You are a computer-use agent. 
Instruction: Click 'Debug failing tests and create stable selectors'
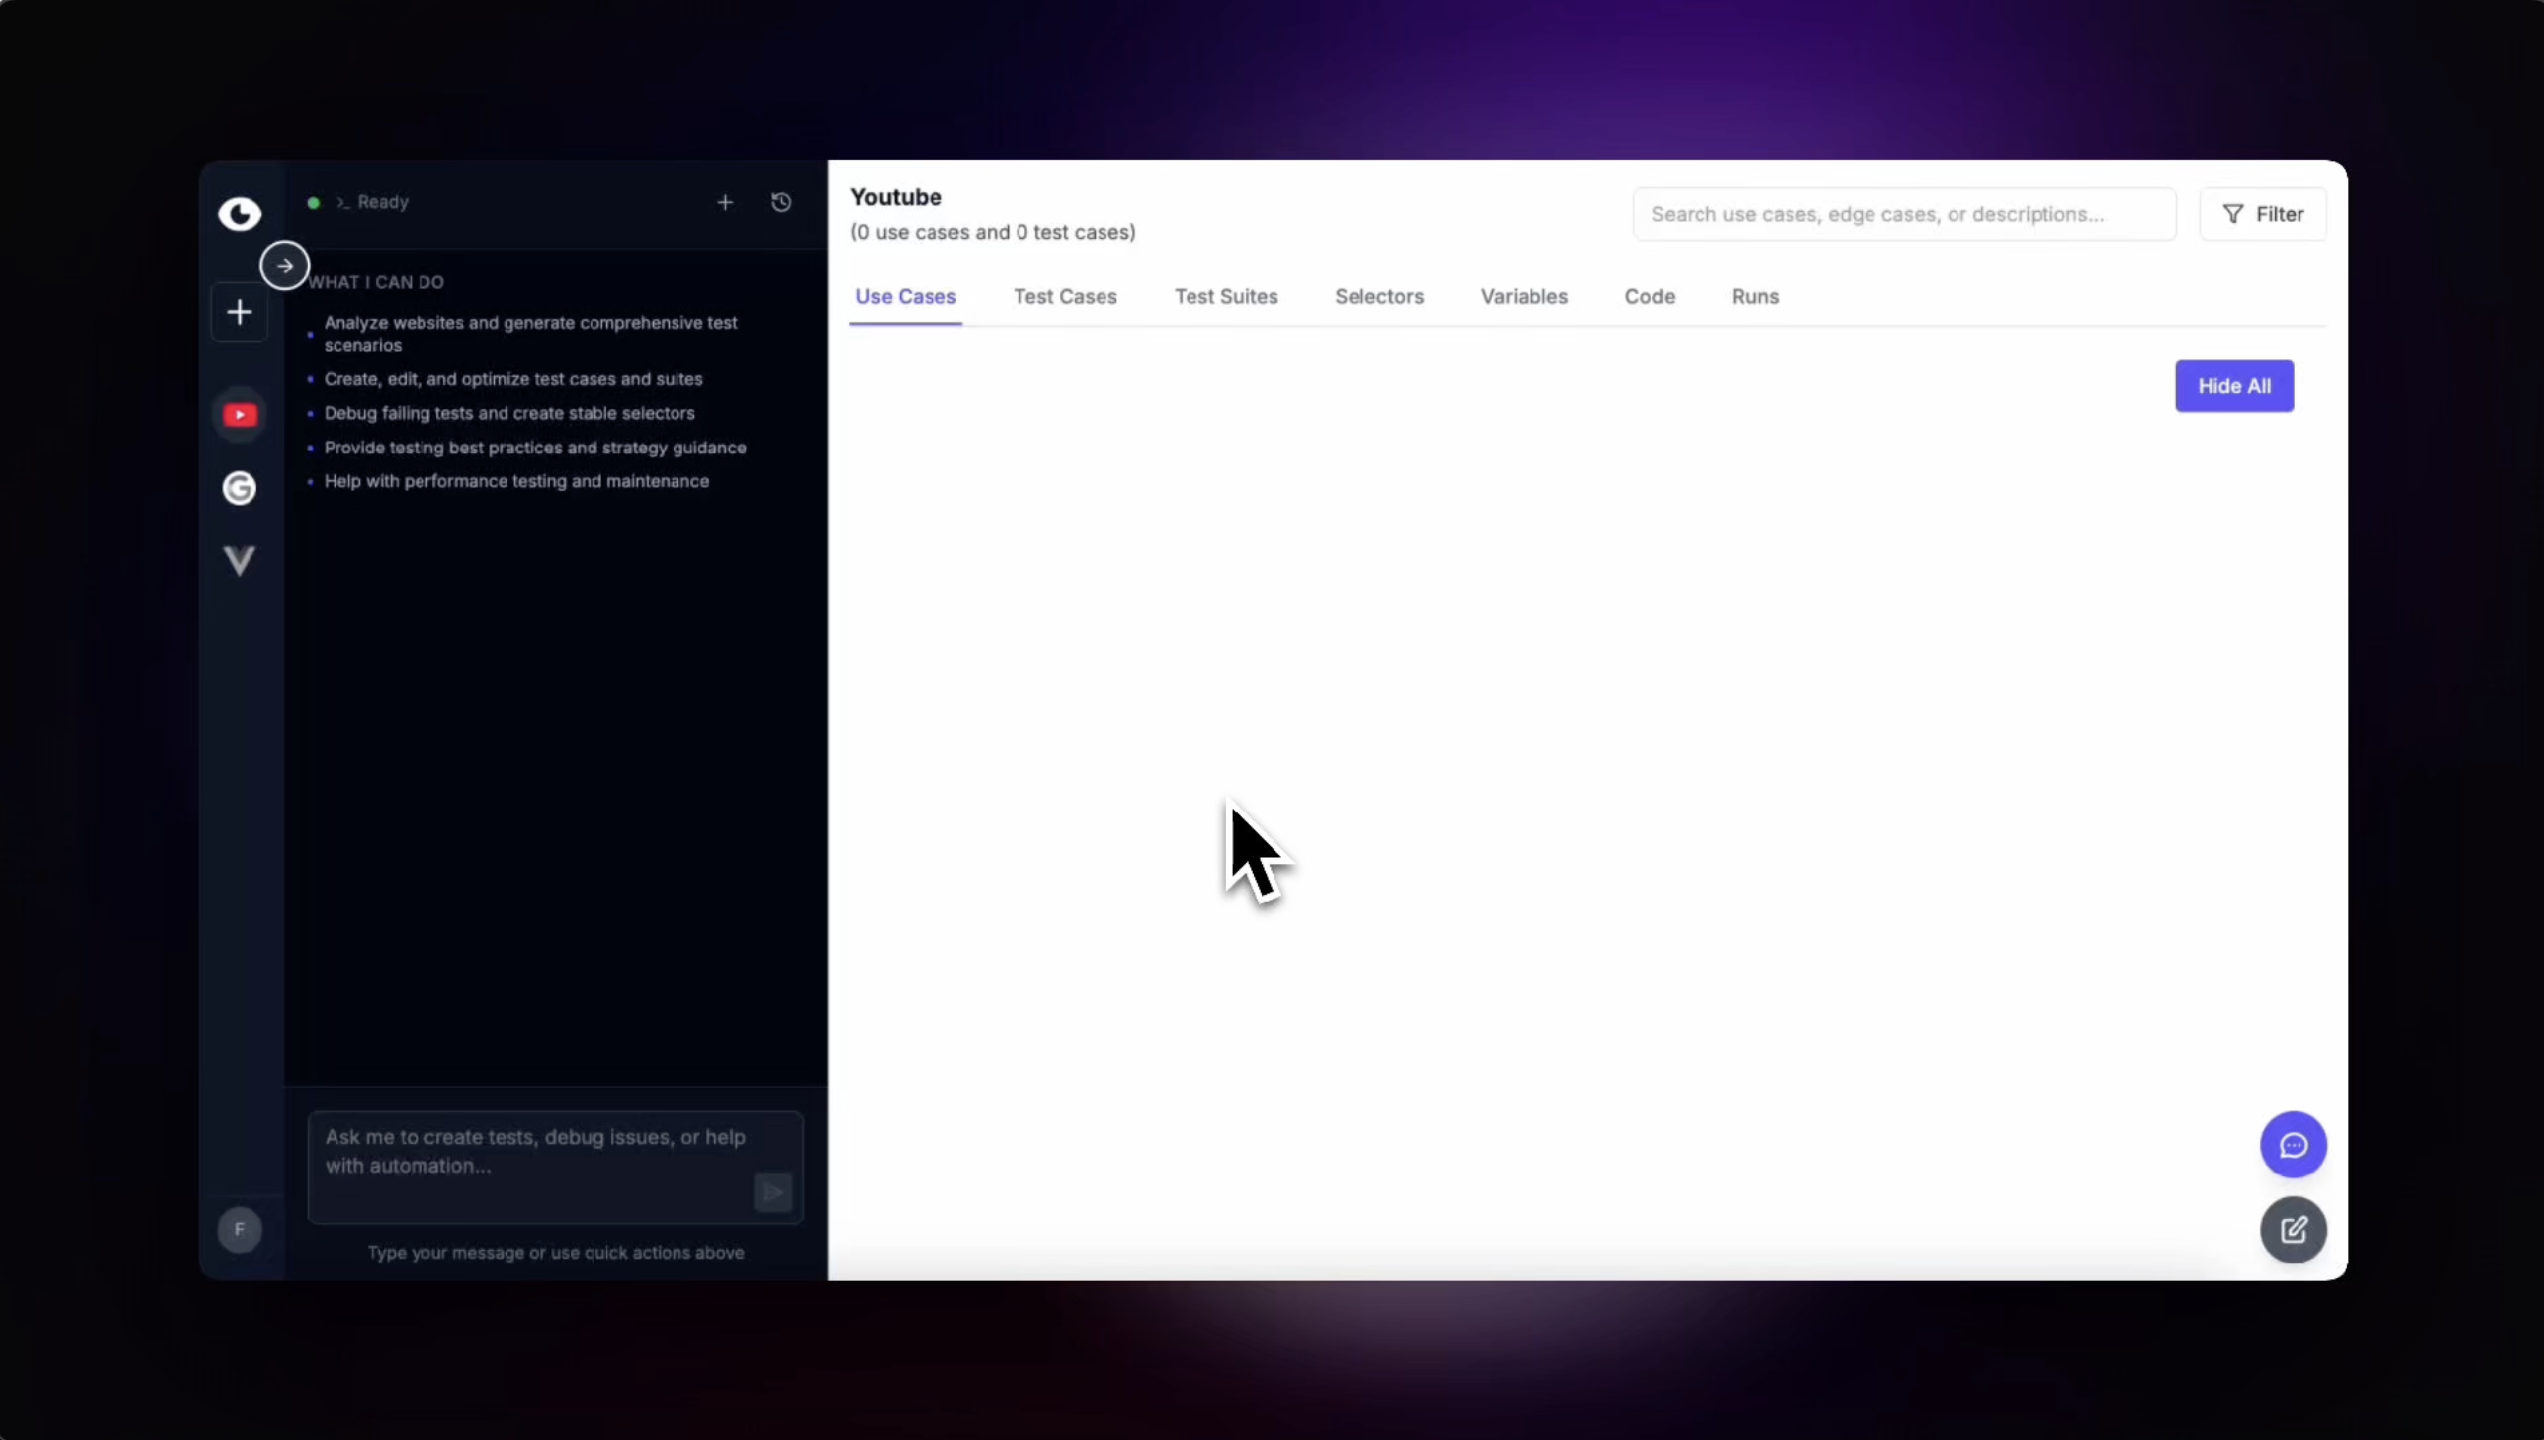[x=509, y=413]
